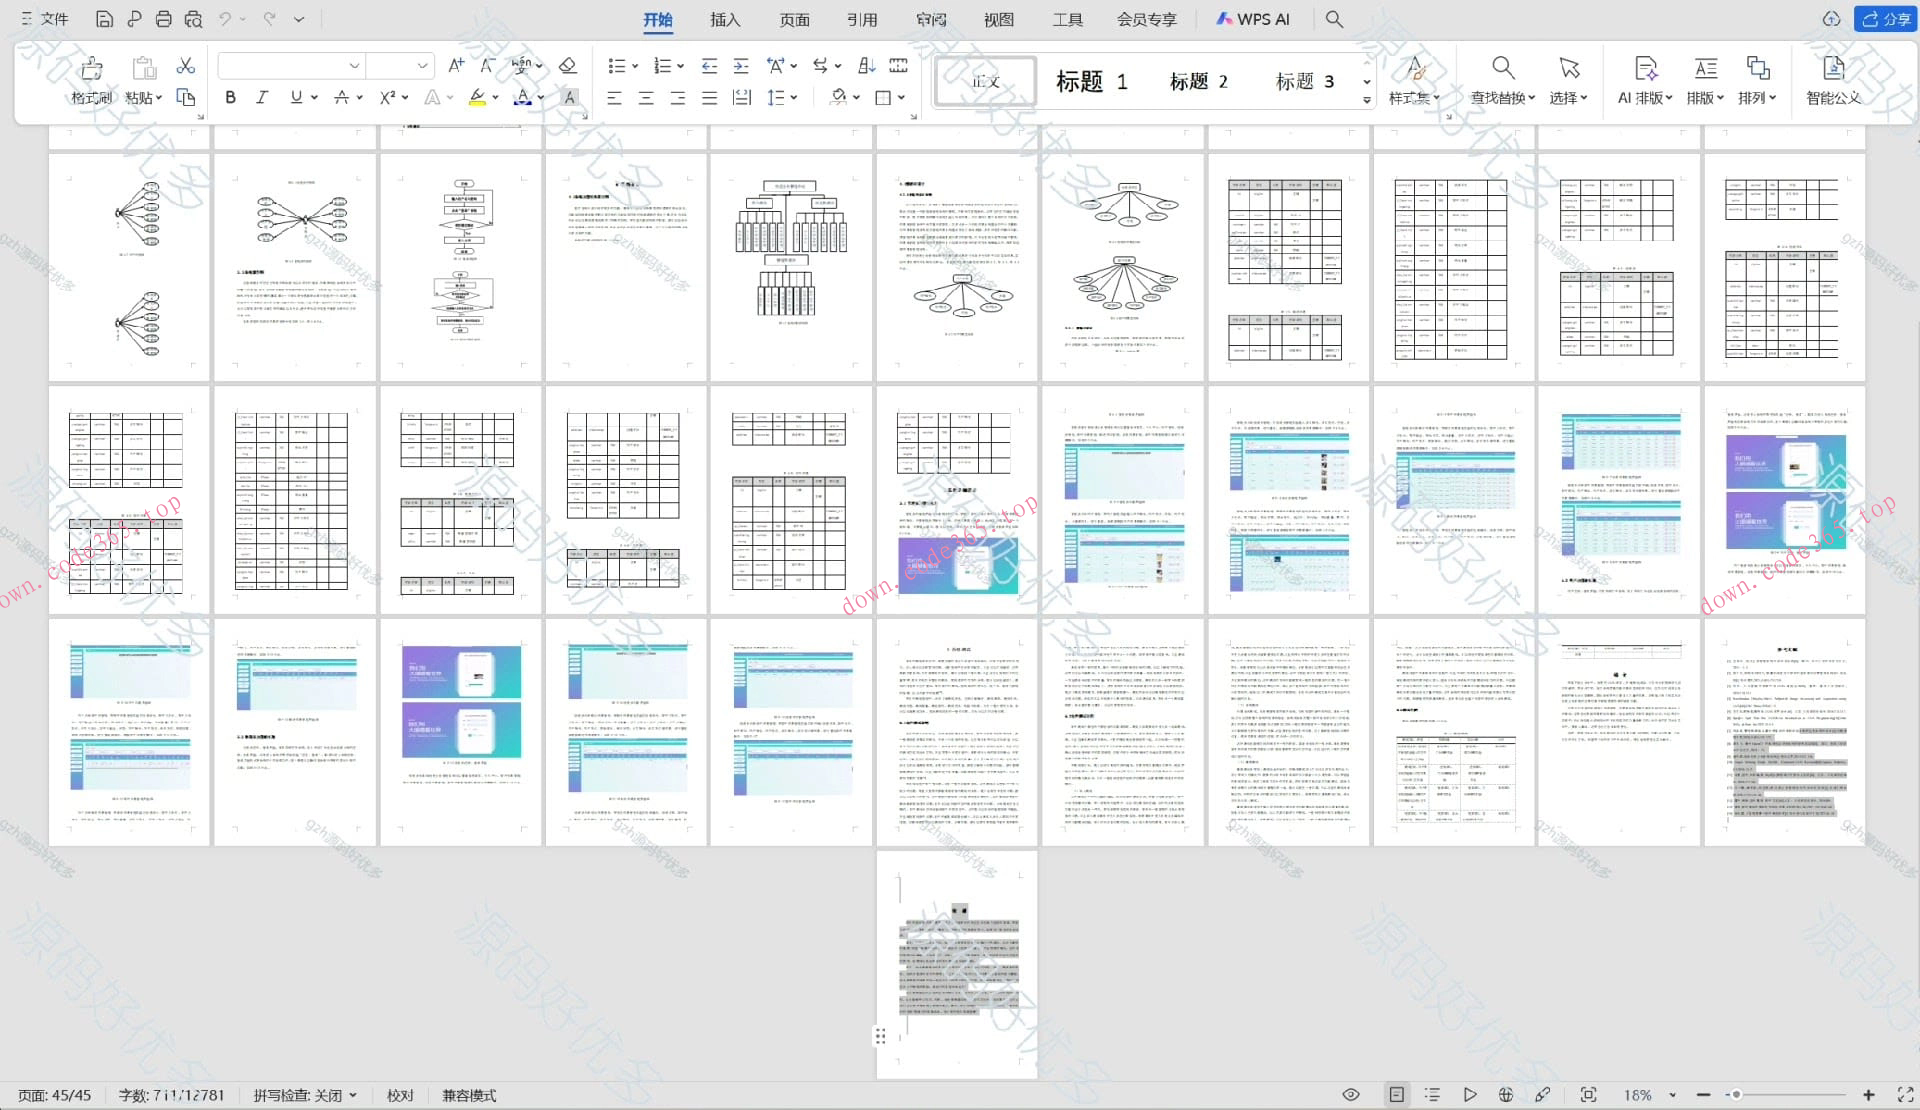Screen dimensions: 1920x1110
Task: Click the scissors Cut icon
Action: point(185,66)
